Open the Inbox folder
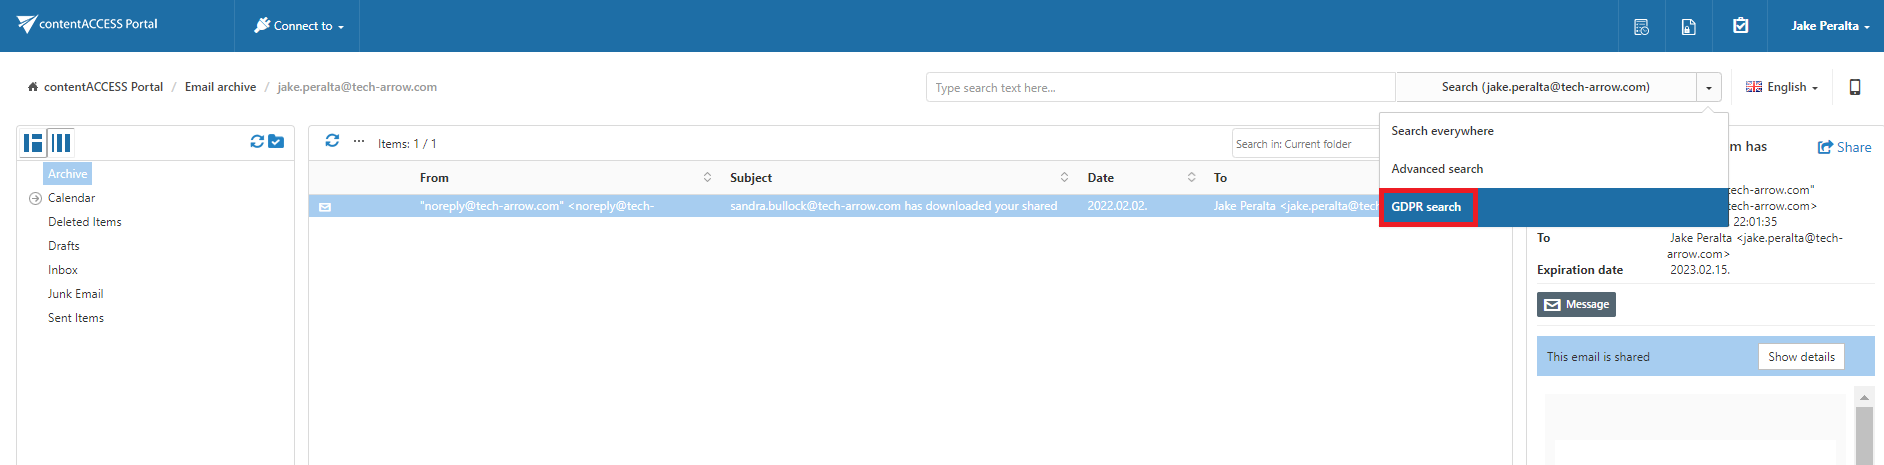The image size is (1884, 465). click(63, 270)
